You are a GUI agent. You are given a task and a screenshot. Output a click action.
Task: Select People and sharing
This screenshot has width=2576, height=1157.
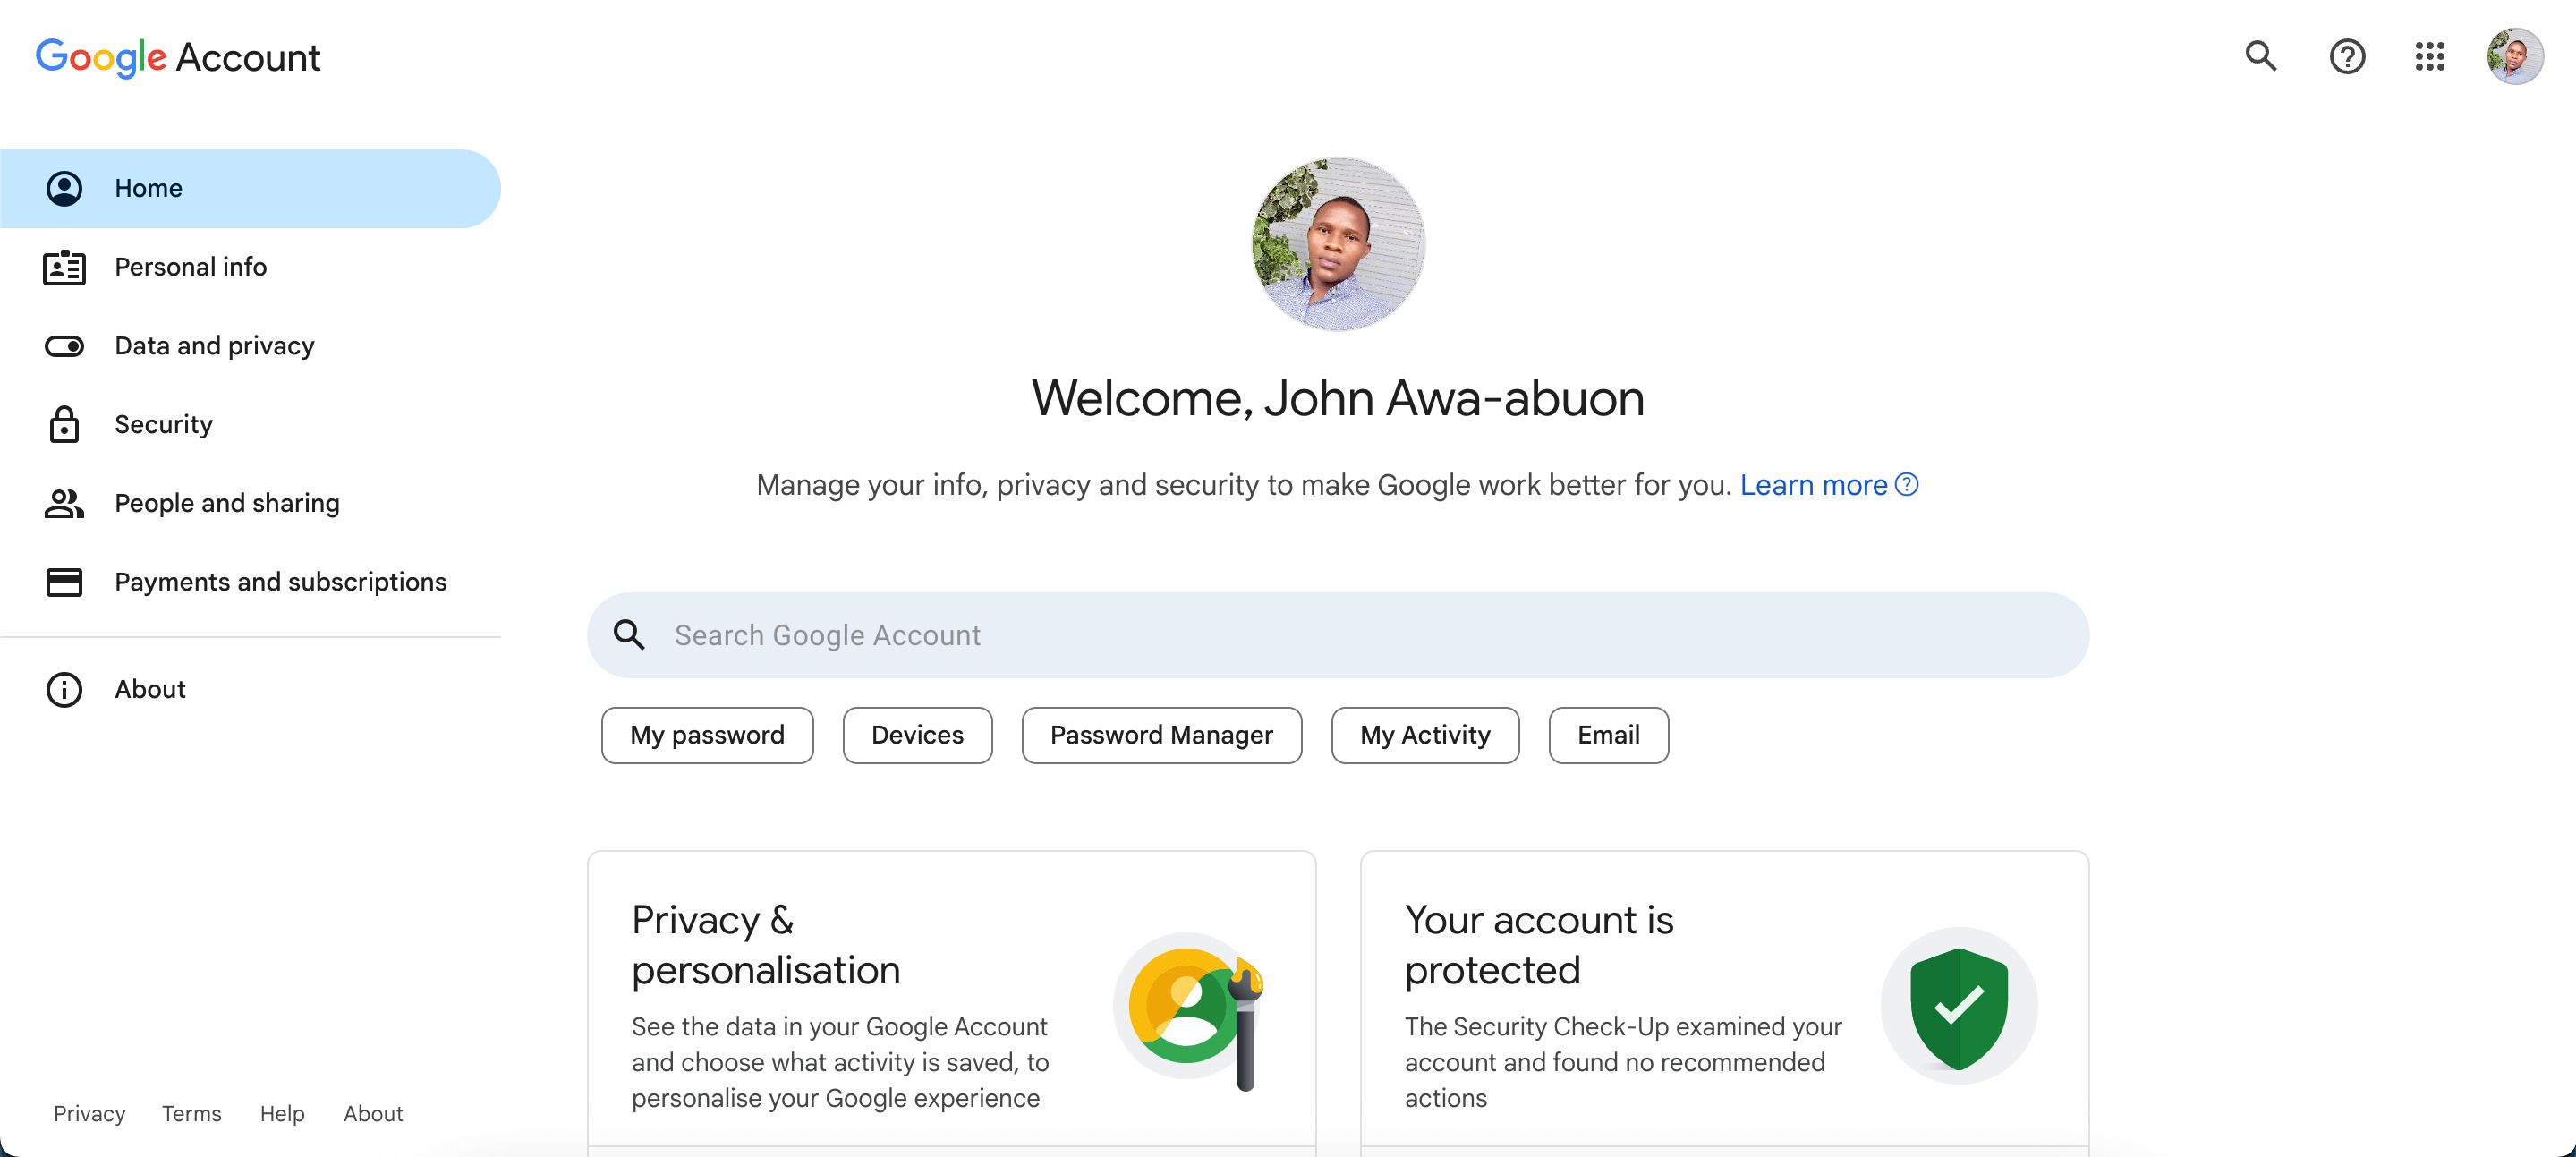click(x=226, y=503)
